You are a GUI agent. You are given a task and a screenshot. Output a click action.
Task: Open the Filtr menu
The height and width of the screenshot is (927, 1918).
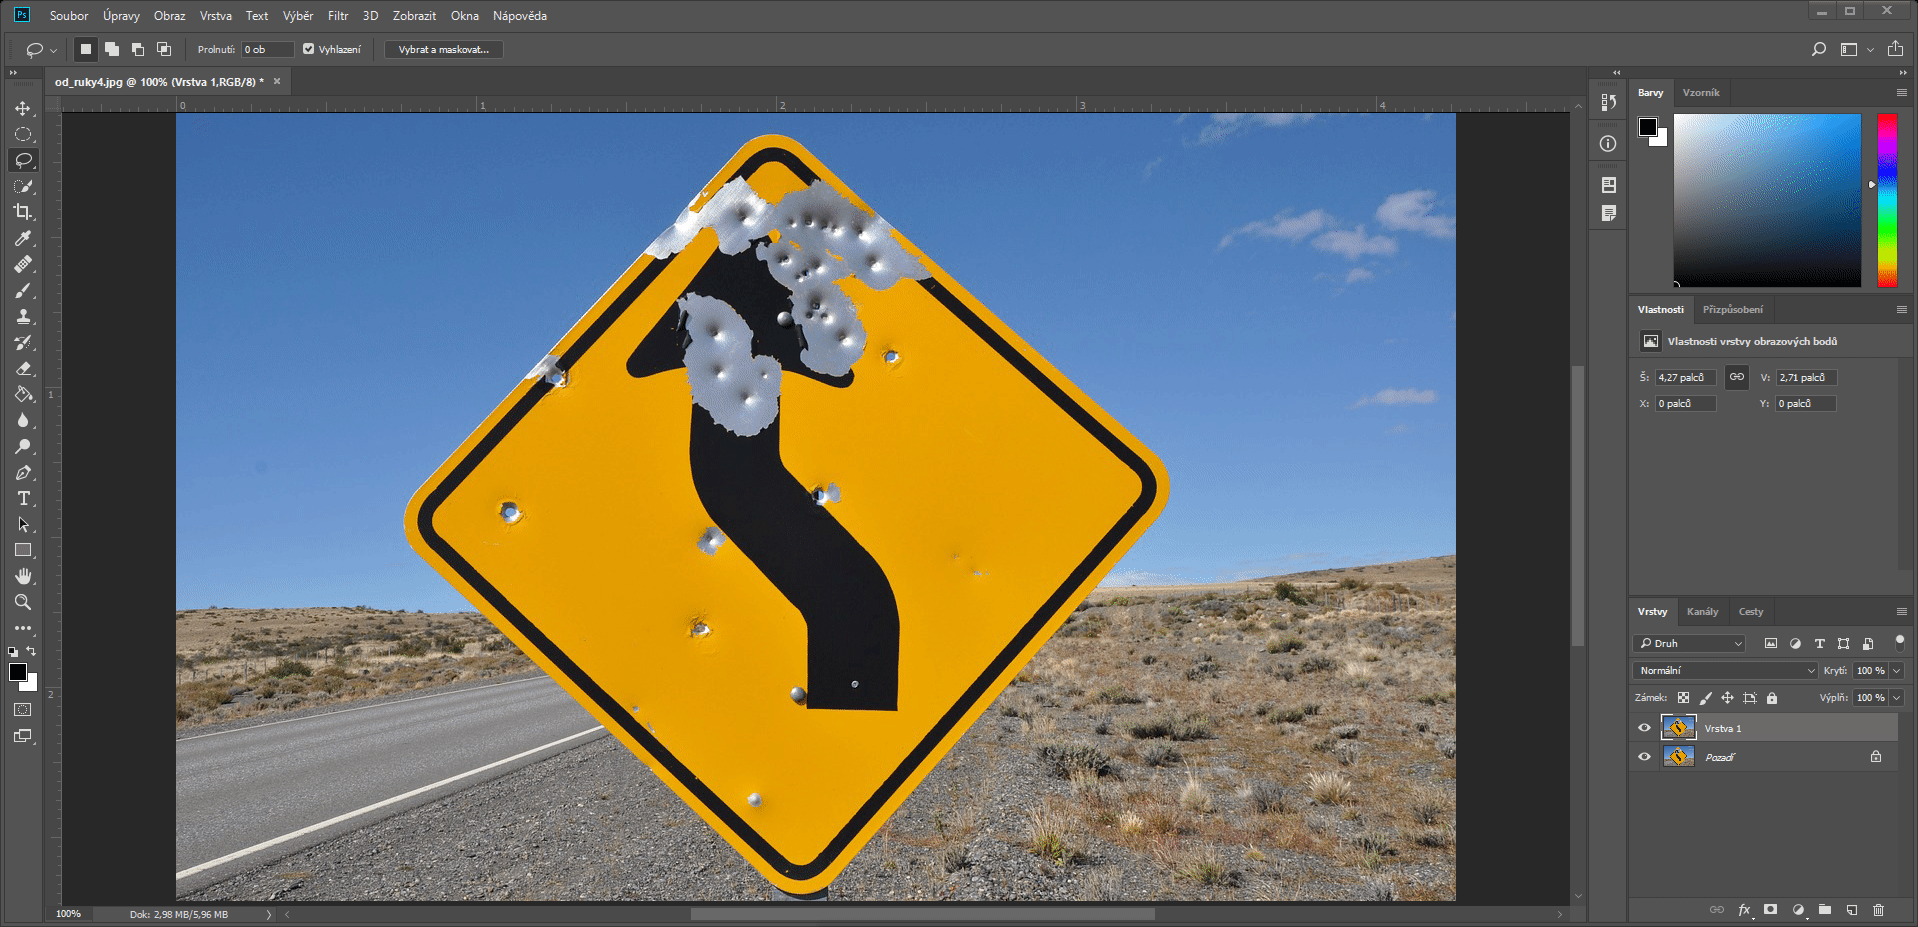click(x=337, y=16)
